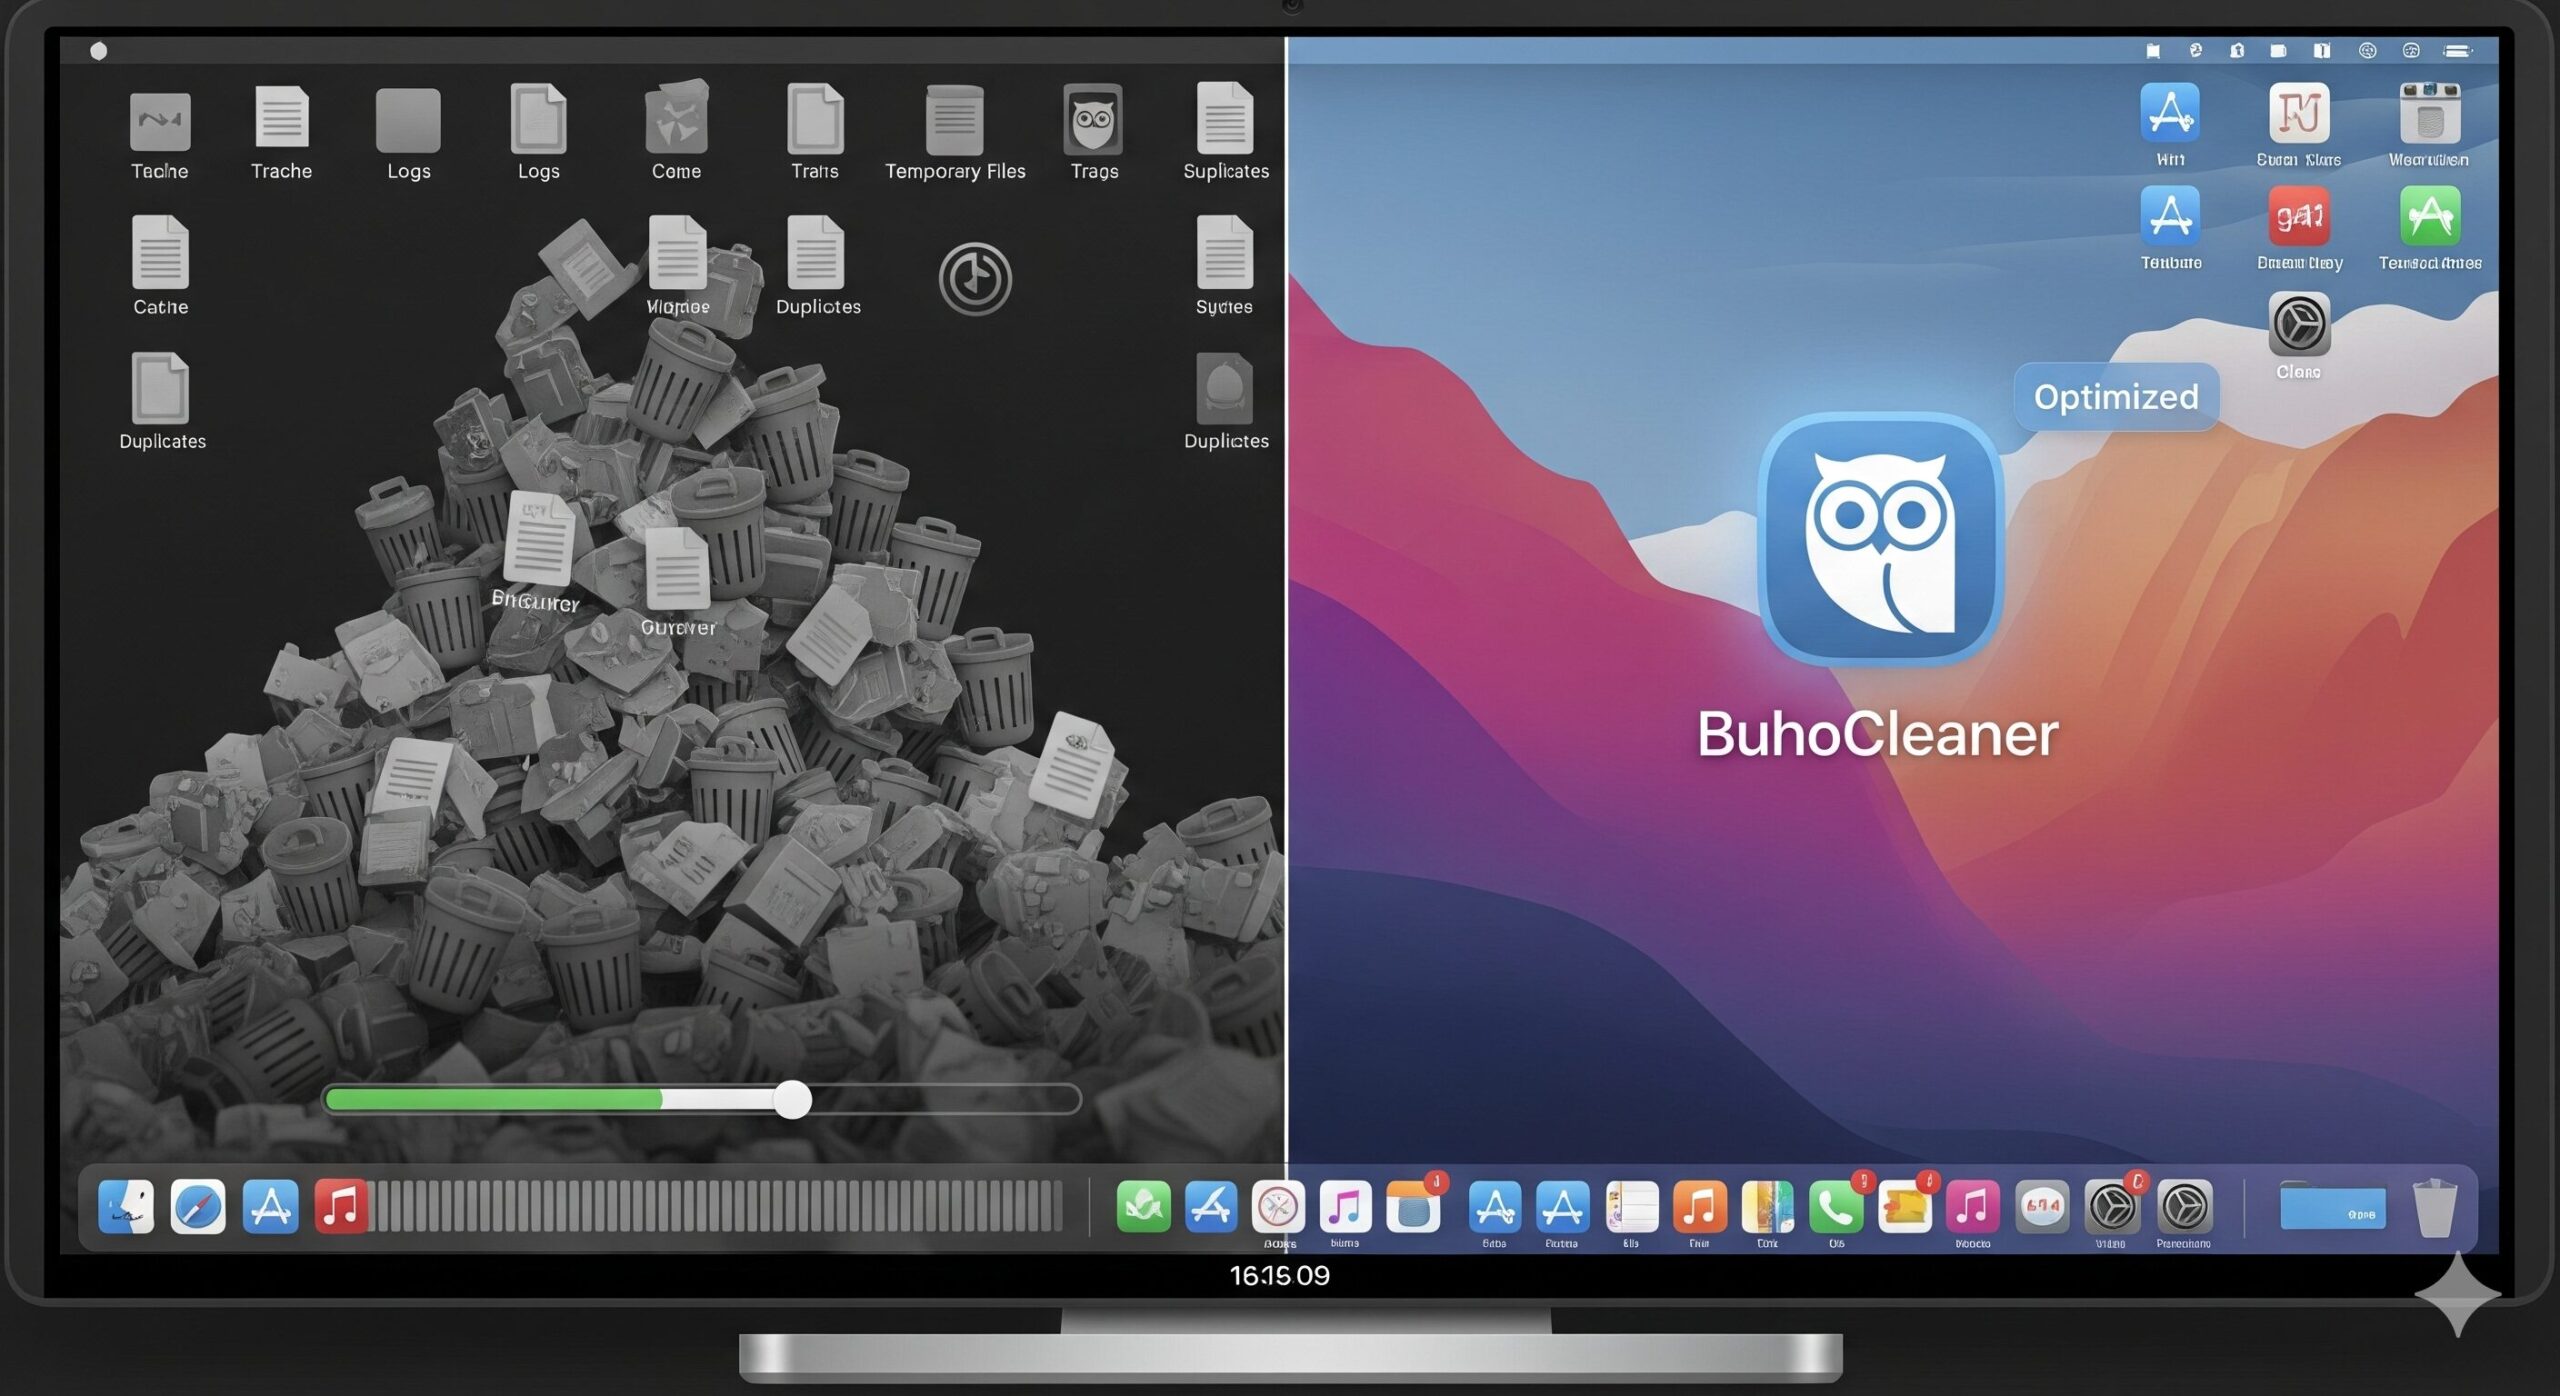Open the Logs icon shaped like a document
Image resolution: width=2560 pixels, height=1396 pixels.
pyautogui.click(x=538, y=118)
